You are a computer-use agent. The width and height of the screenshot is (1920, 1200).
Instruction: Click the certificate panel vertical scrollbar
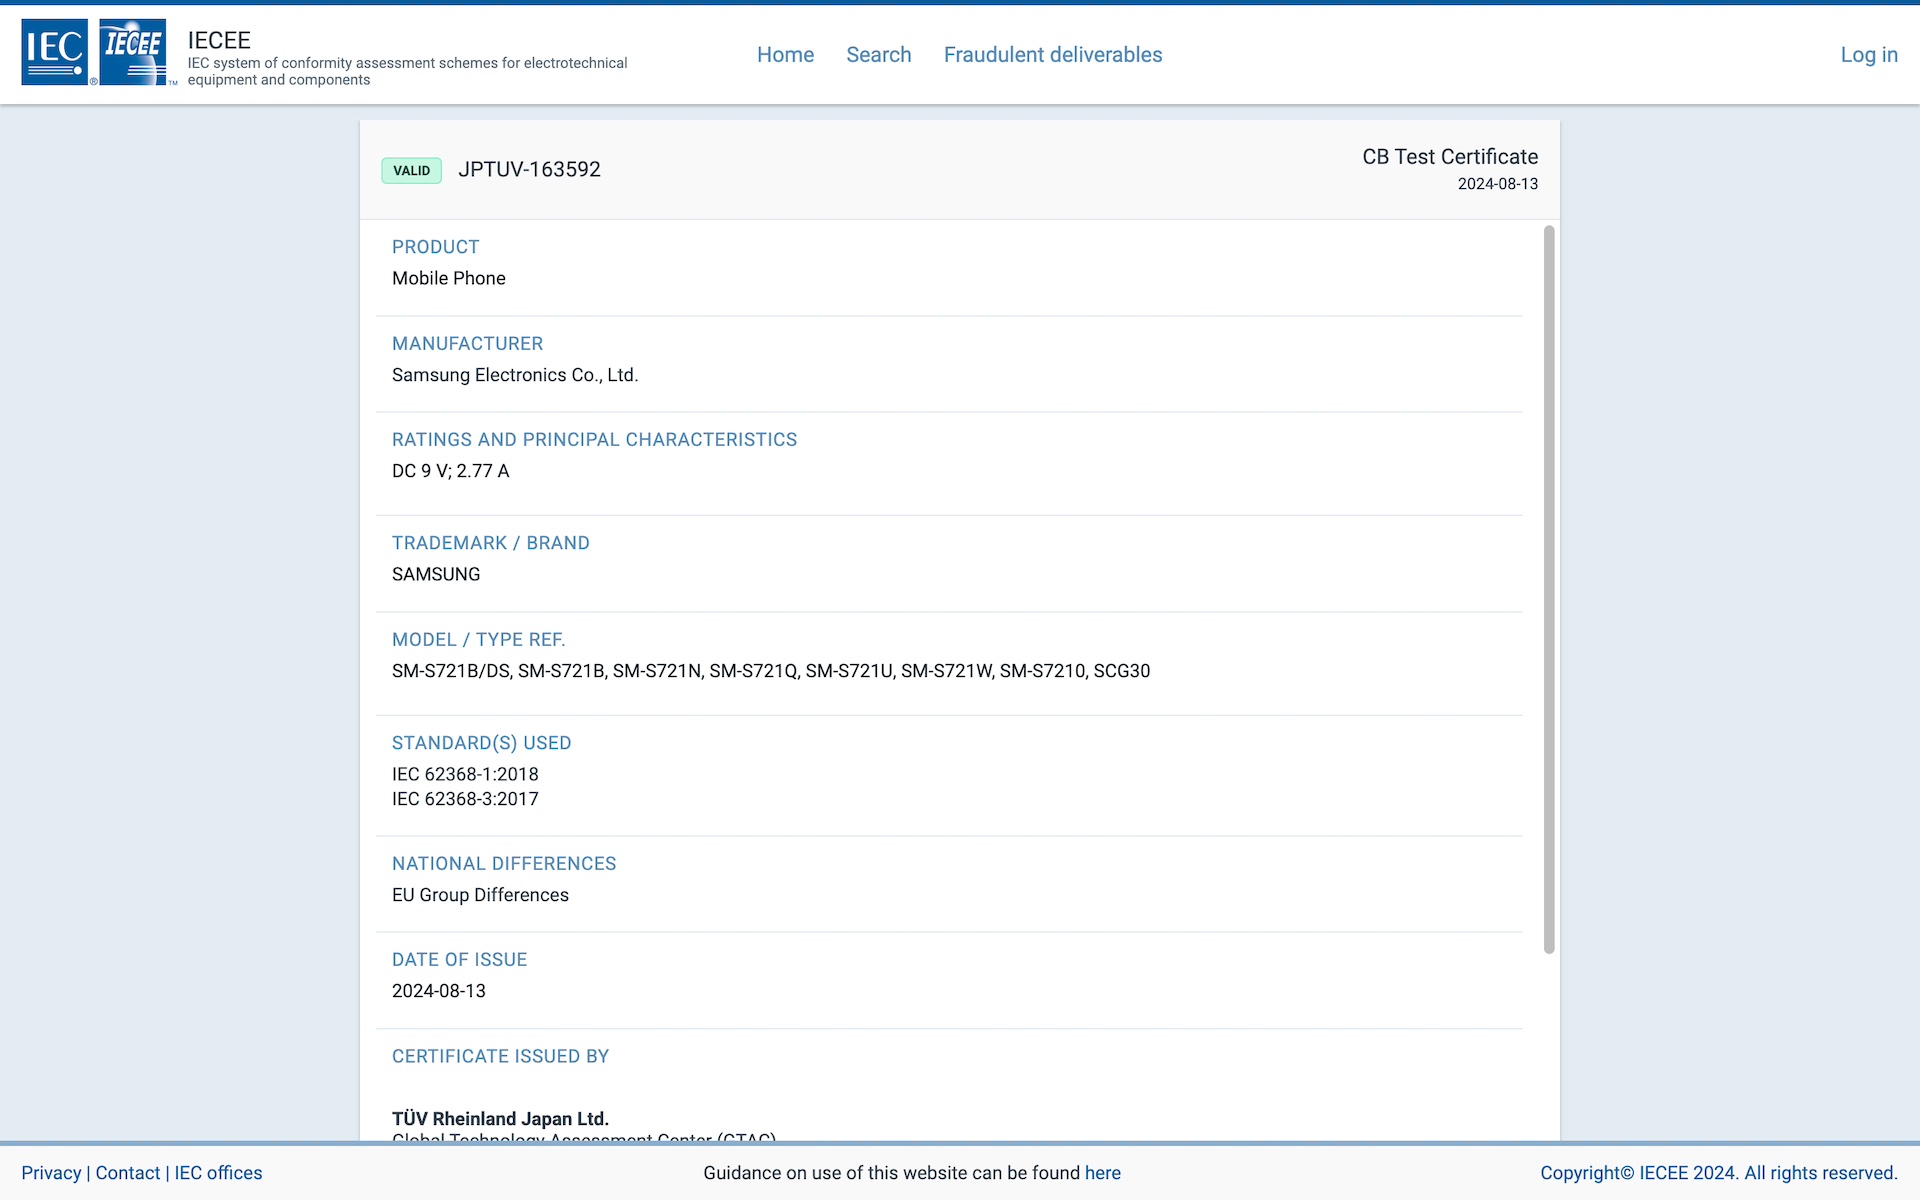pos(1549,590)
